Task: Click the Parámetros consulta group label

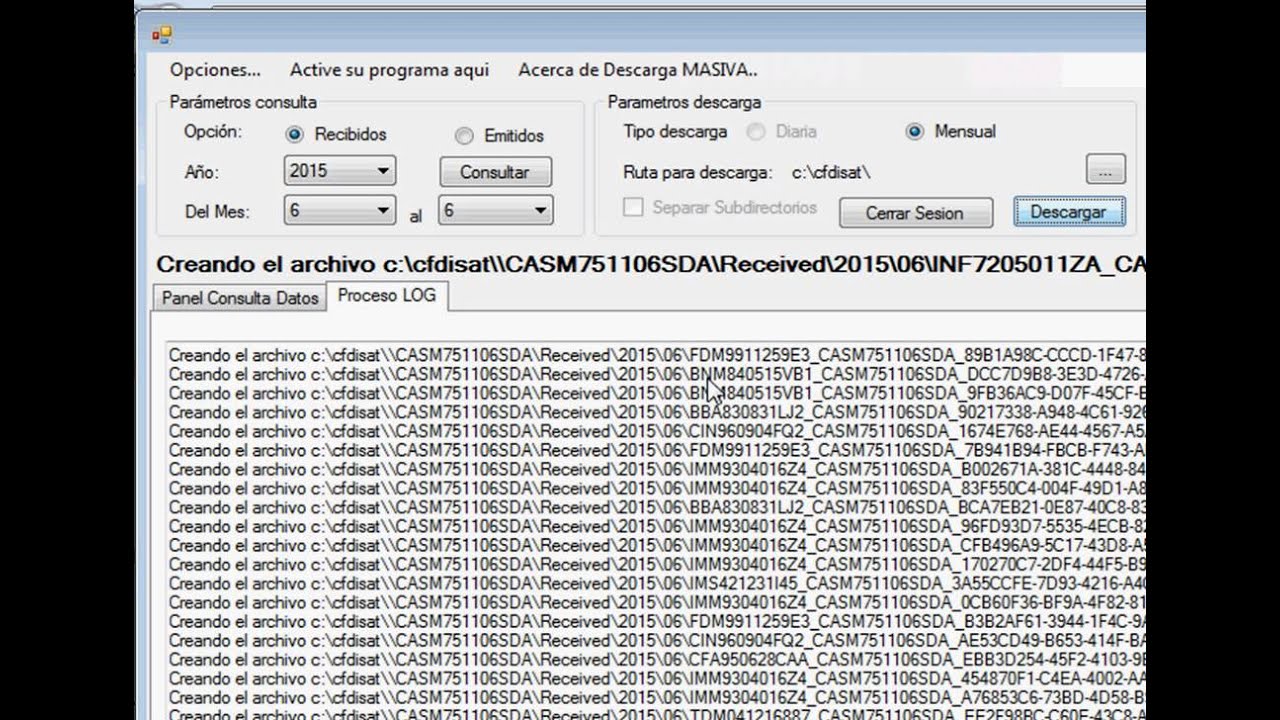Action: point(243,102)
